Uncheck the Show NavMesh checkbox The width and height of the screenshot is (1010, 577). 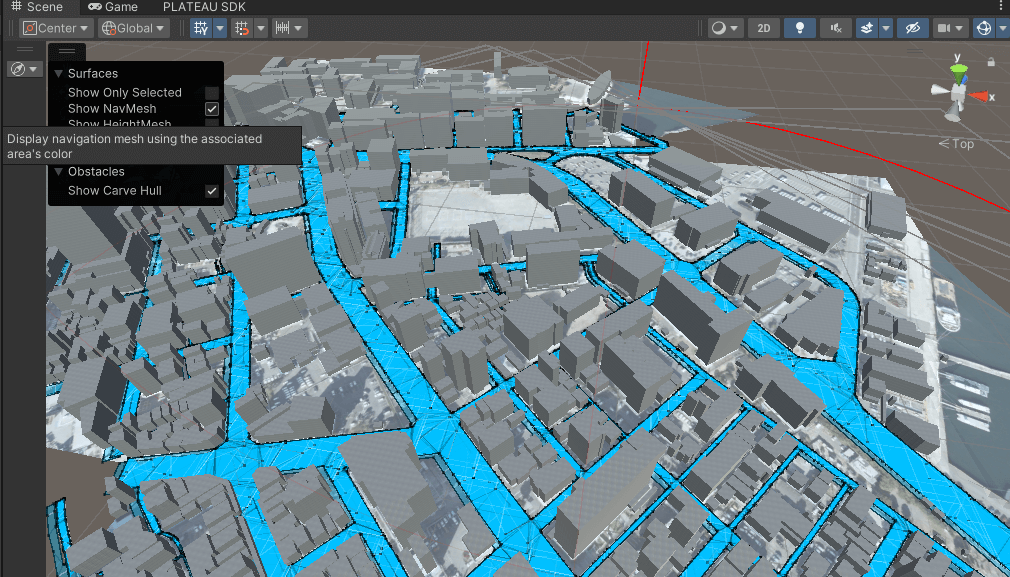coord(212,109)
